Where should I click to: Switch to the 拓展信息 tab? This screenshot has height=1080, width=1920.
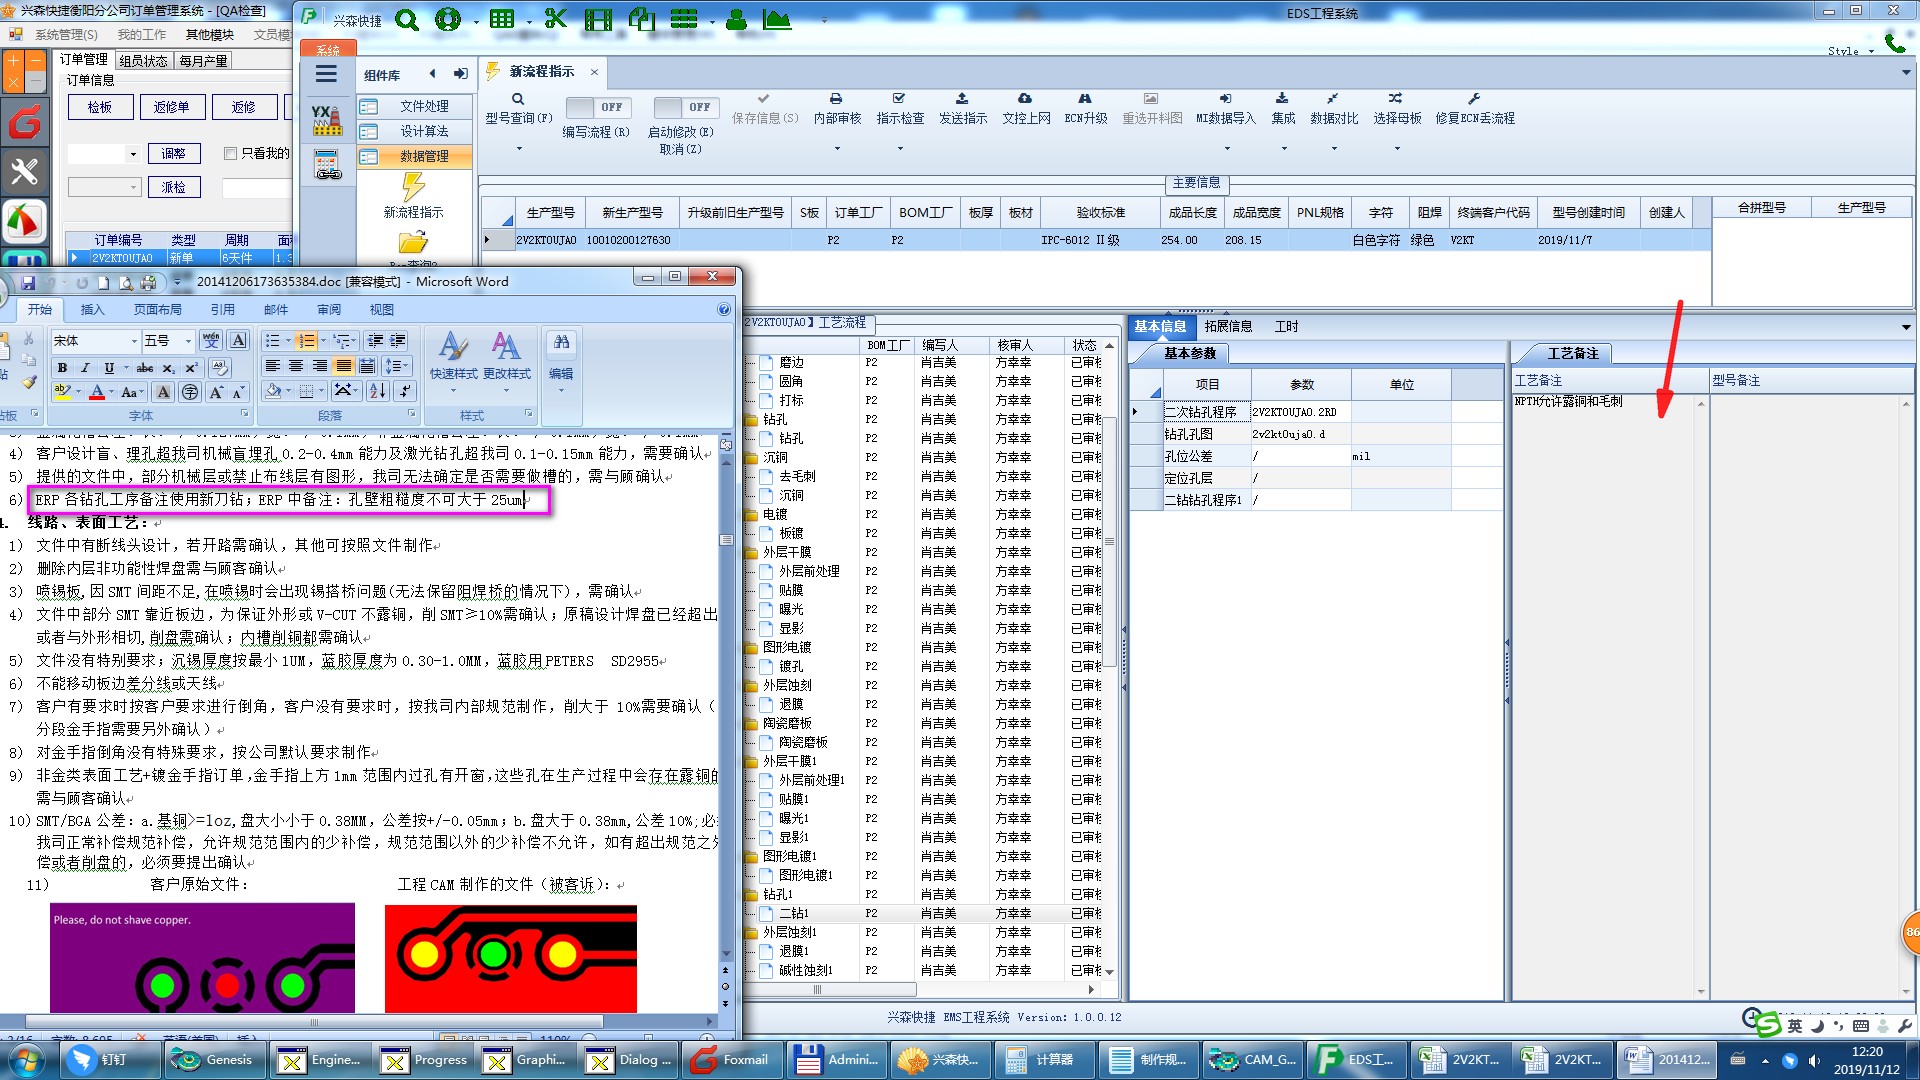click(1228, 326)
